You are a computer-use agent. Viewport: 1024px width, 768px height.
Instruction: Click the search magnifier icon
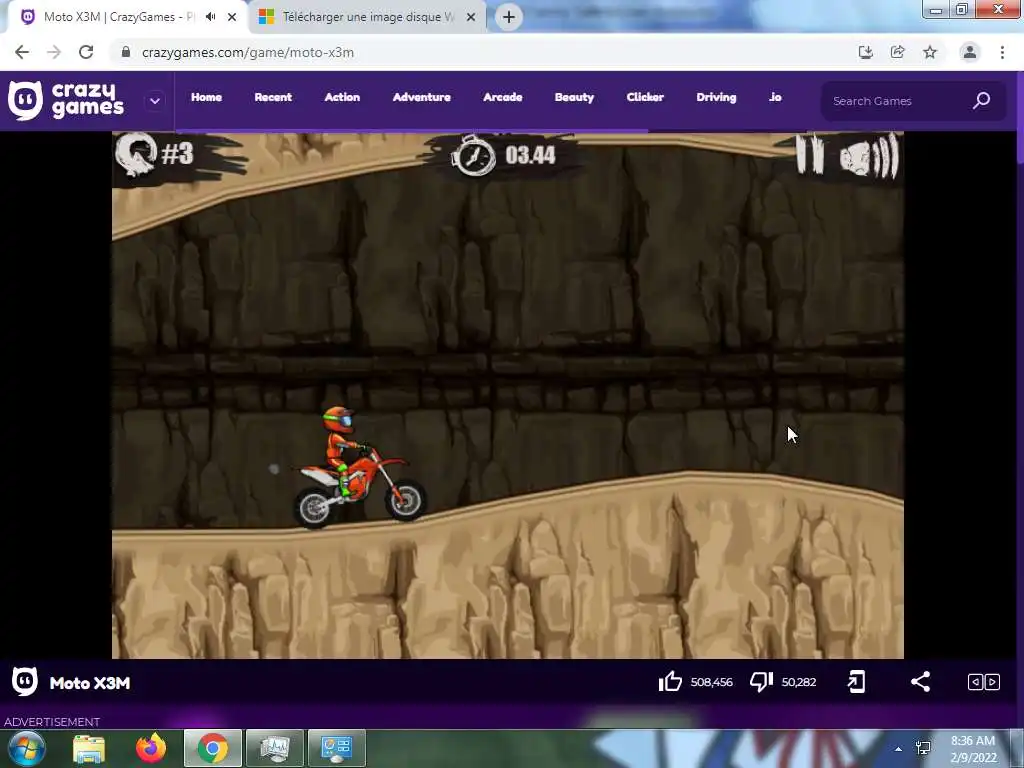(981, 101)
